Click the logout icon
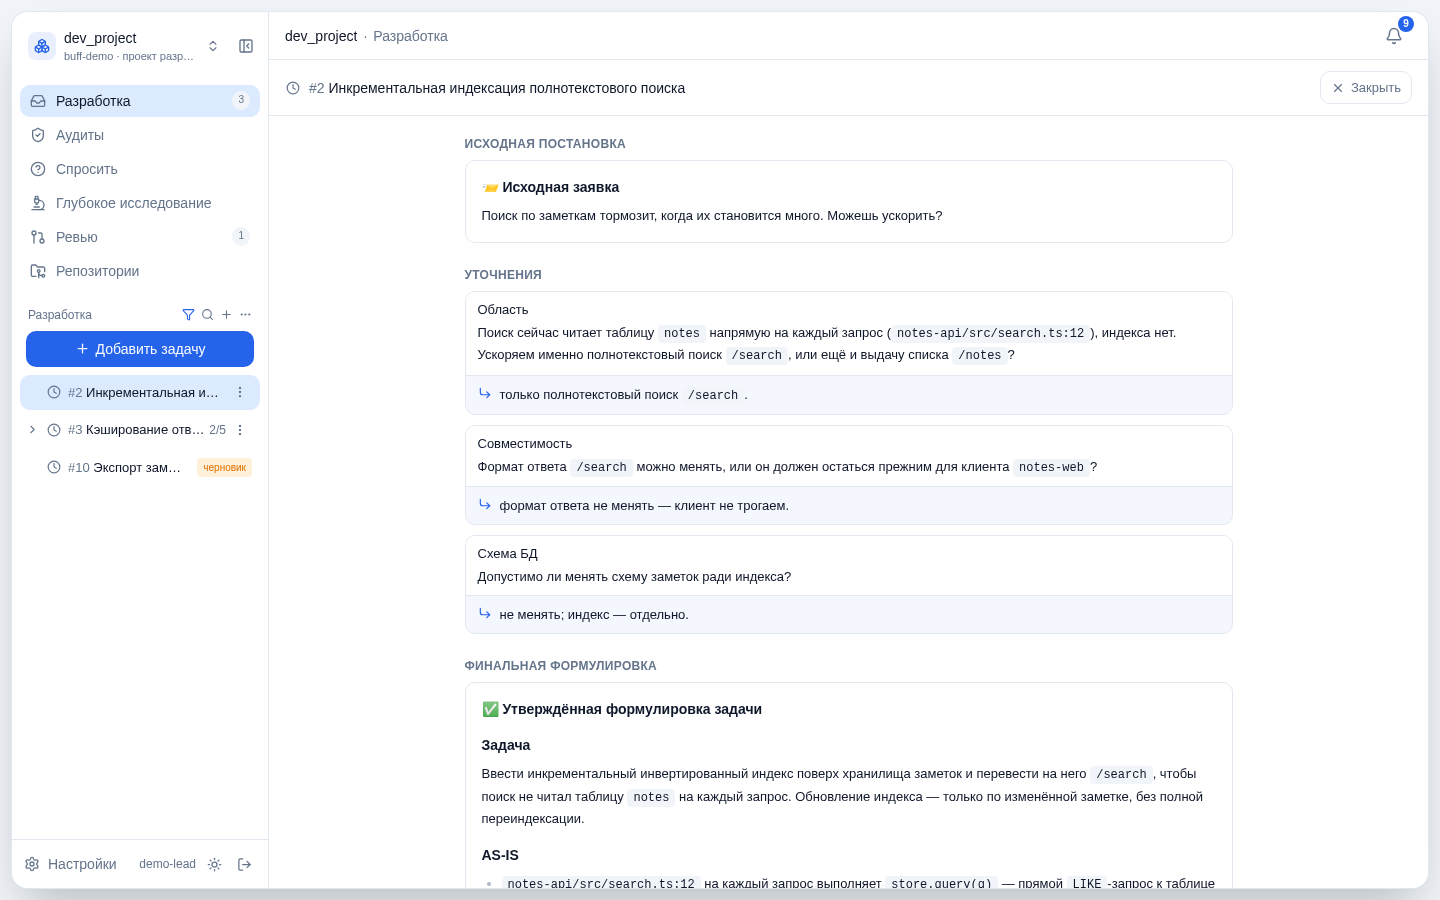The width and height of the screenshot is (1440, 900). pyautogui.click(x=244, y=864)
